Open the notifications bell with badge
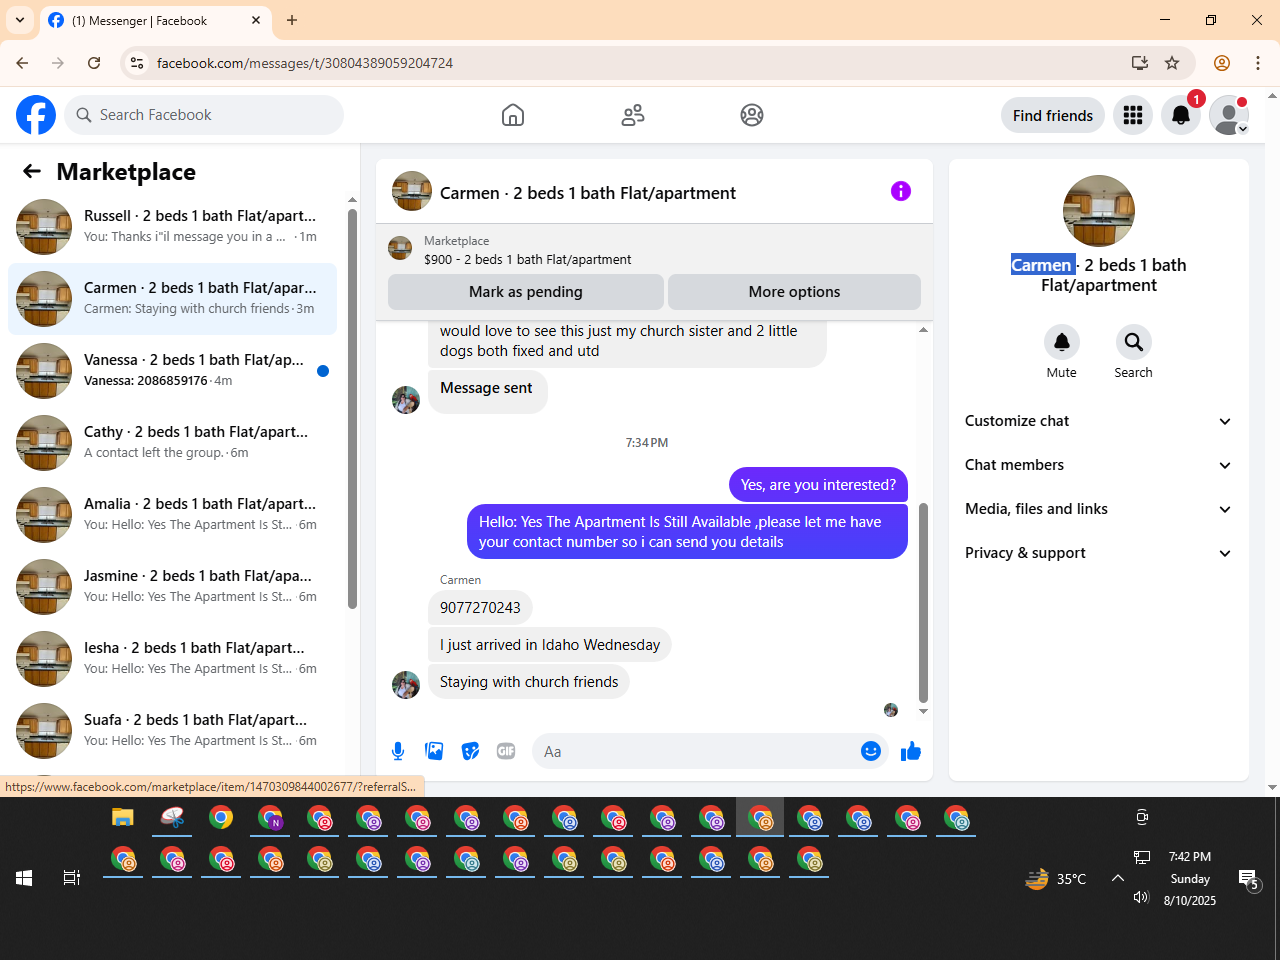This screenshot has height=960, width=1280. (1181, 115)
